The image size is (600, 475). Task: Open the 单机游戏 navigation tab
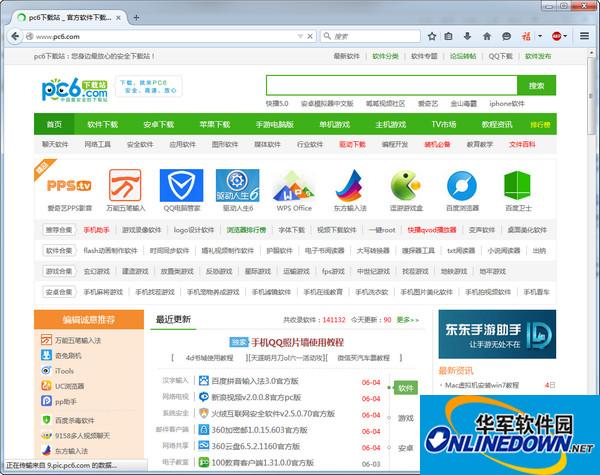(x=335, y=124)
